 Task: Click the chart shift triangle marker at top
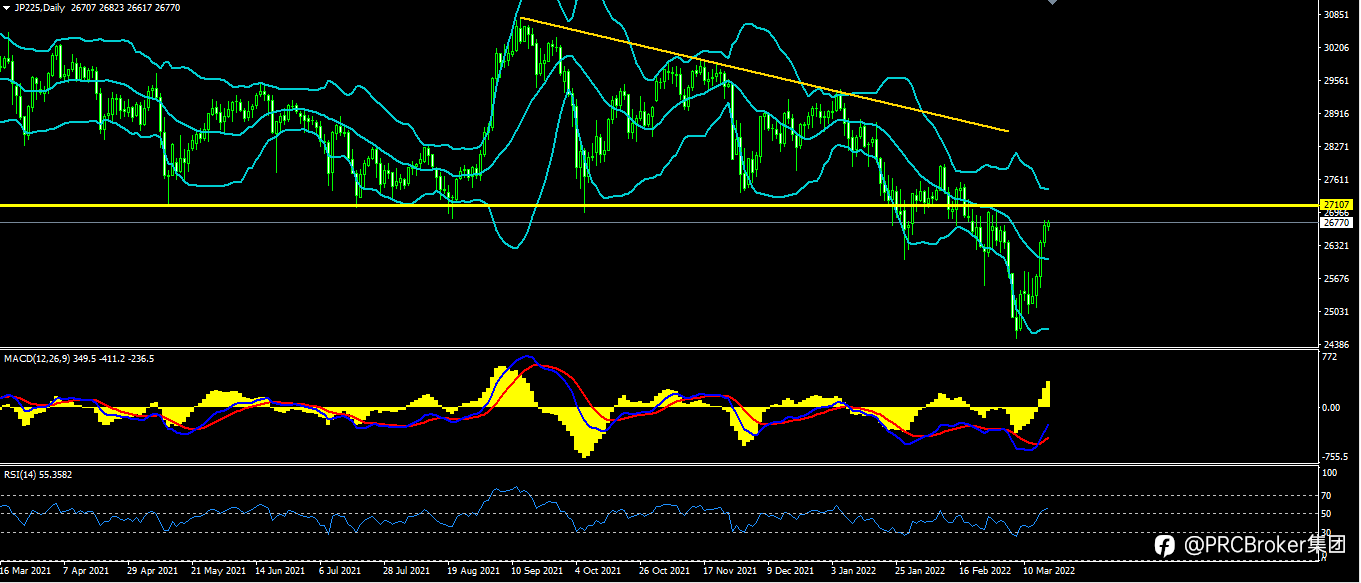pyautogui.click(x=1051, y=3)
